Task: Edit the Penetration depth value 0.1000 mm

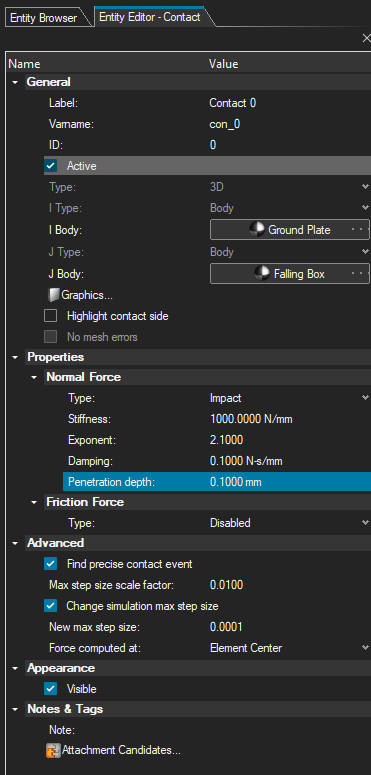Action: 236,482
